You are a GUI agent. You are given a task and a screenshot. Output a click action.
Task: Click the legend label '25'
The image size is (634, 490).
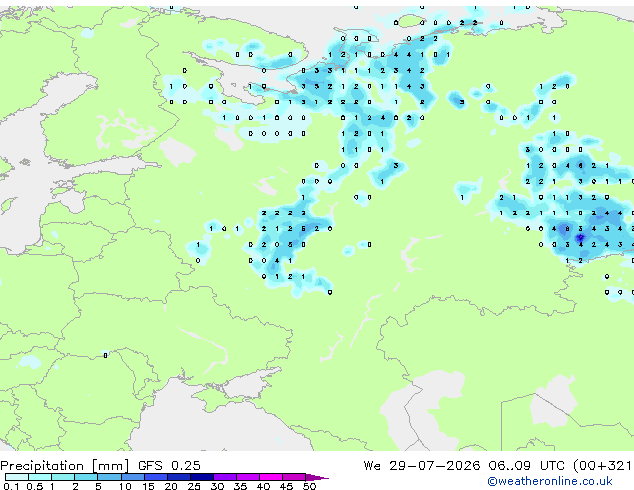[x=194, y=486]
